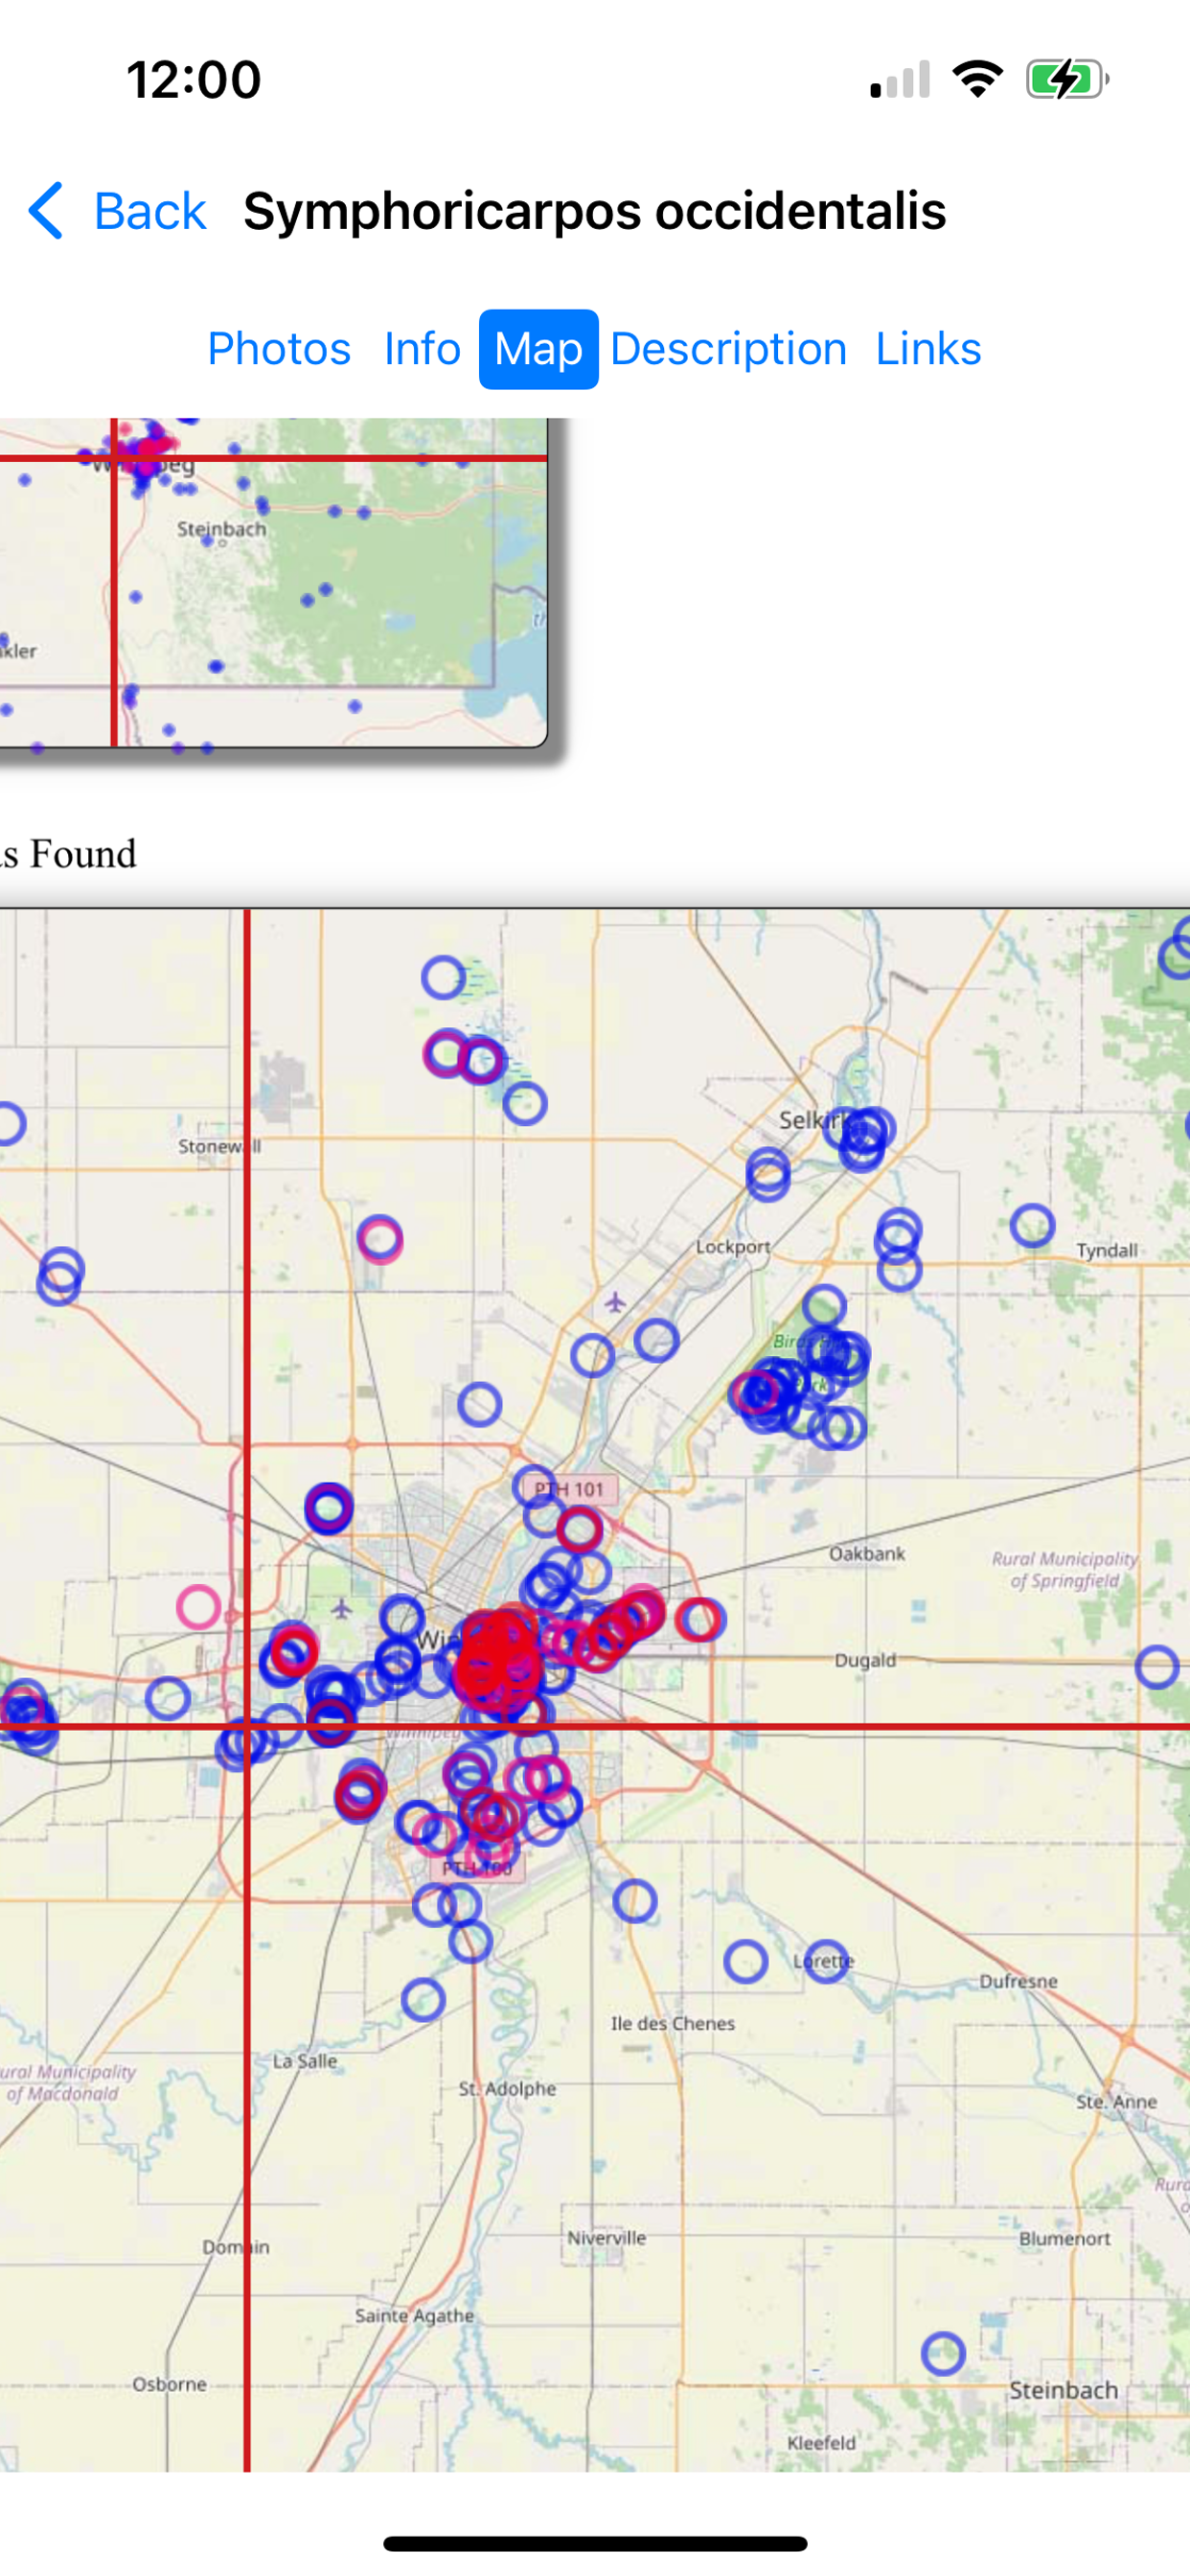Click the airport plane icon near Lockport
The image size is (1190, 2576).
615,1302
